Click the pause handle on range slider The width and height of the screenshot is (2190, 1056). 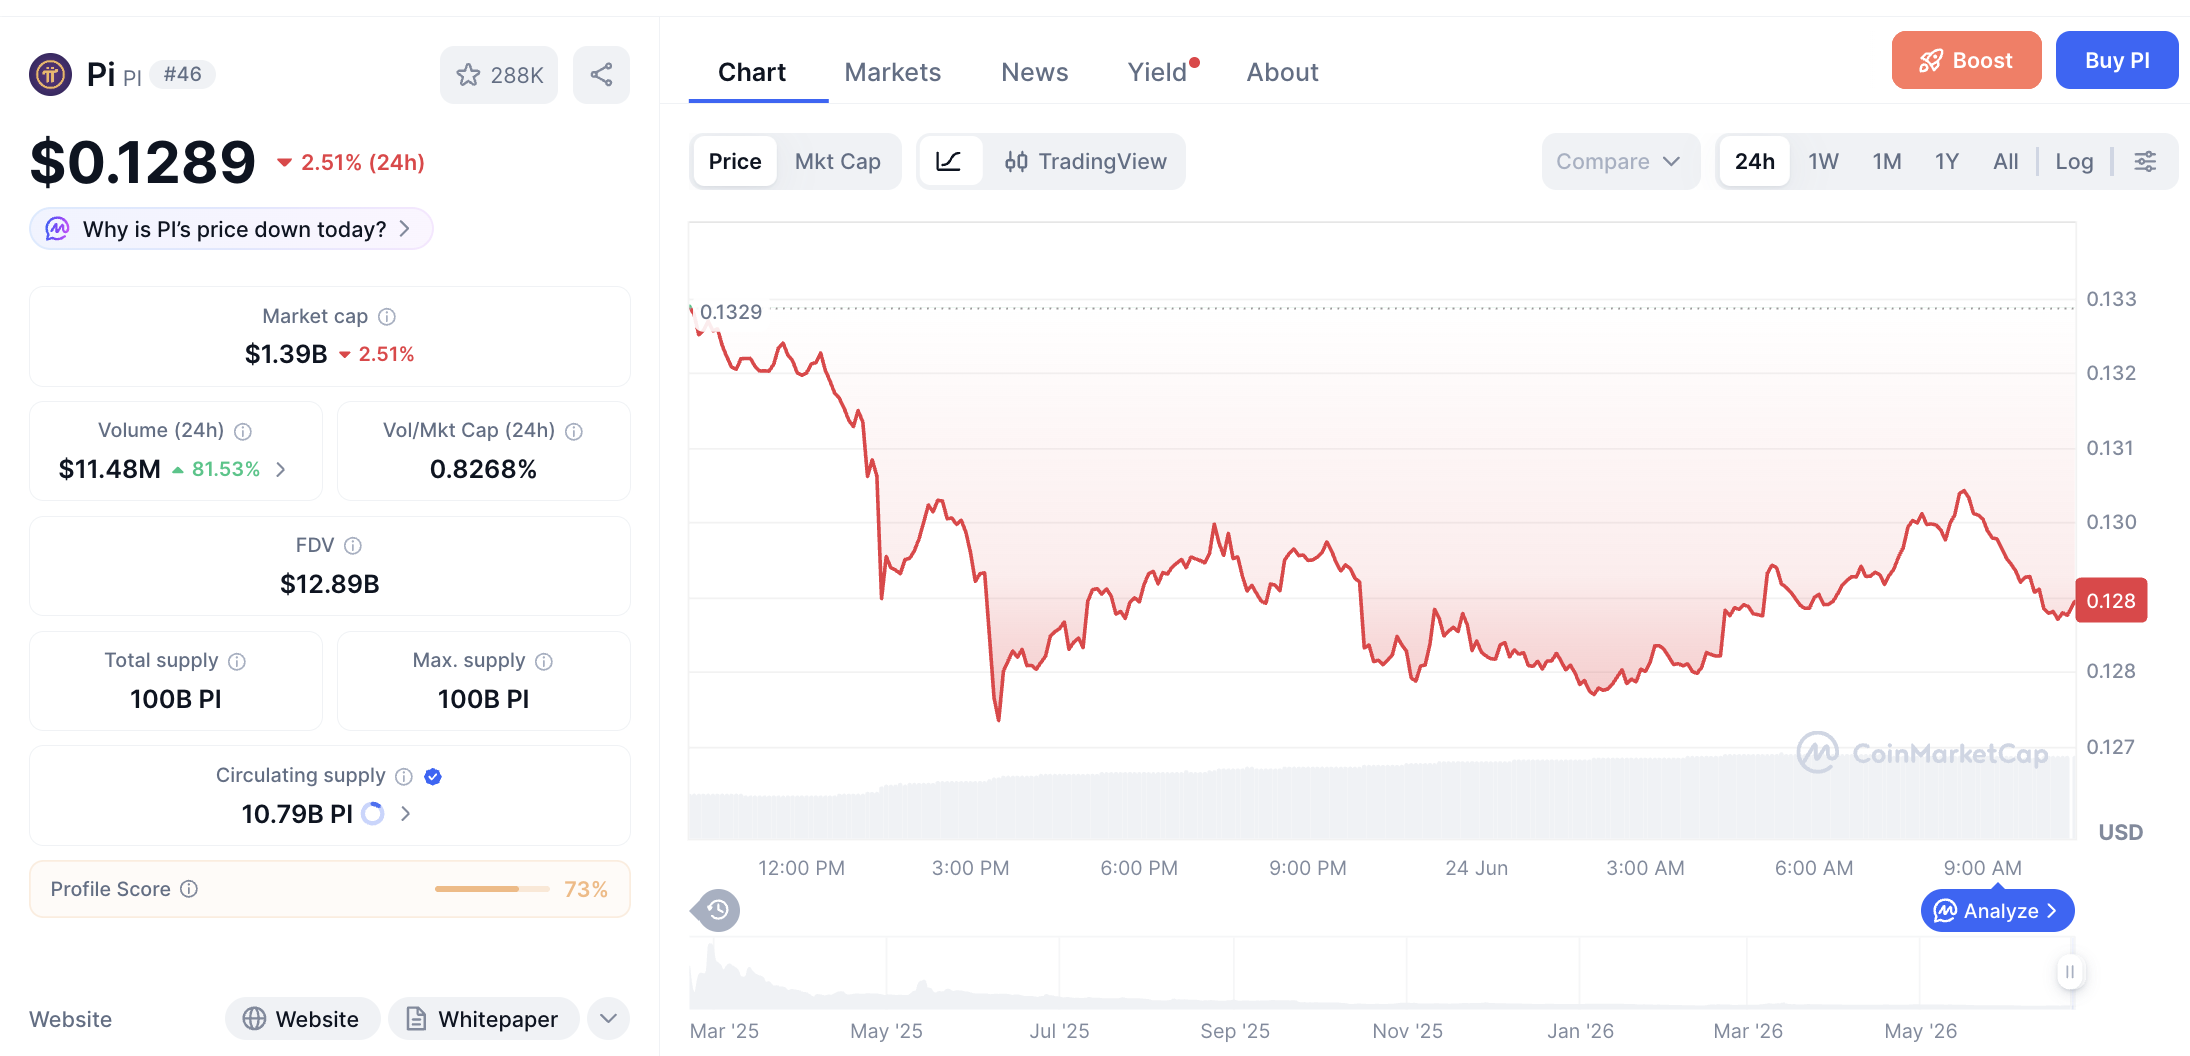[2070, 971]
